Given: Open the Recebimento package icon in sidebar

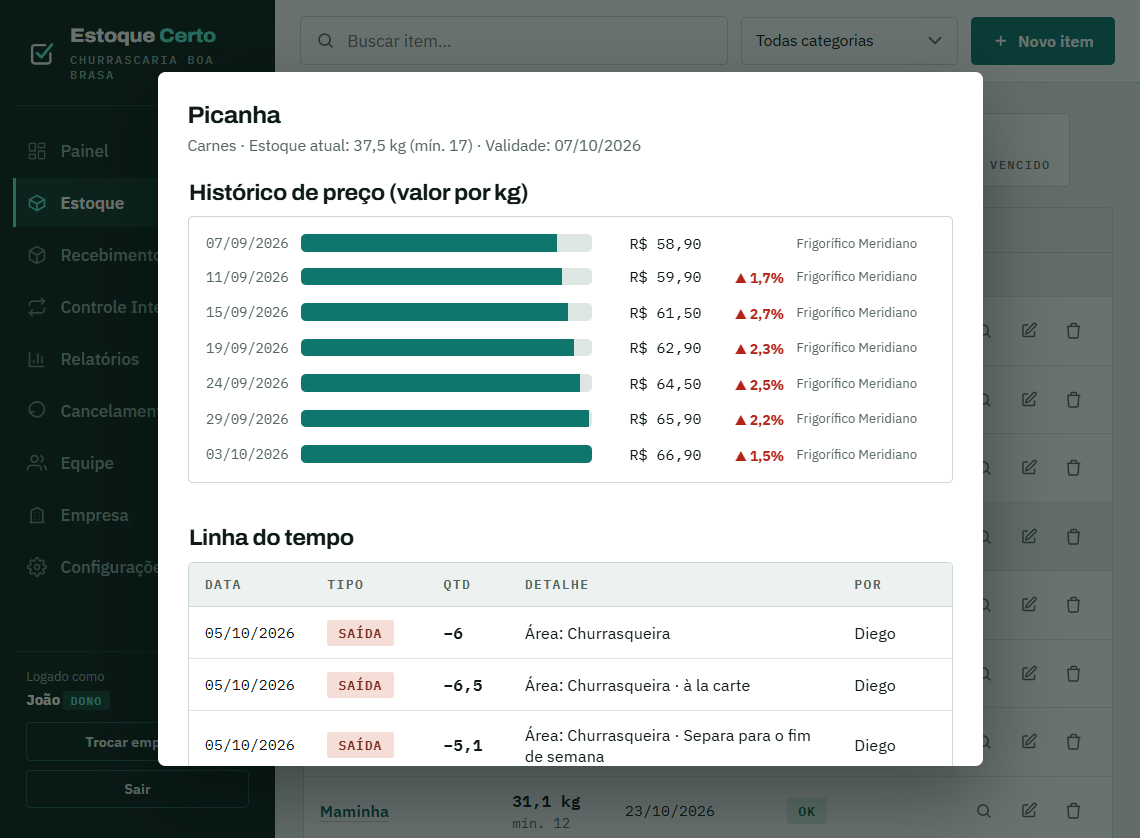Looking at the screenshot, I should pyautogui.click(x=37, y=255).
